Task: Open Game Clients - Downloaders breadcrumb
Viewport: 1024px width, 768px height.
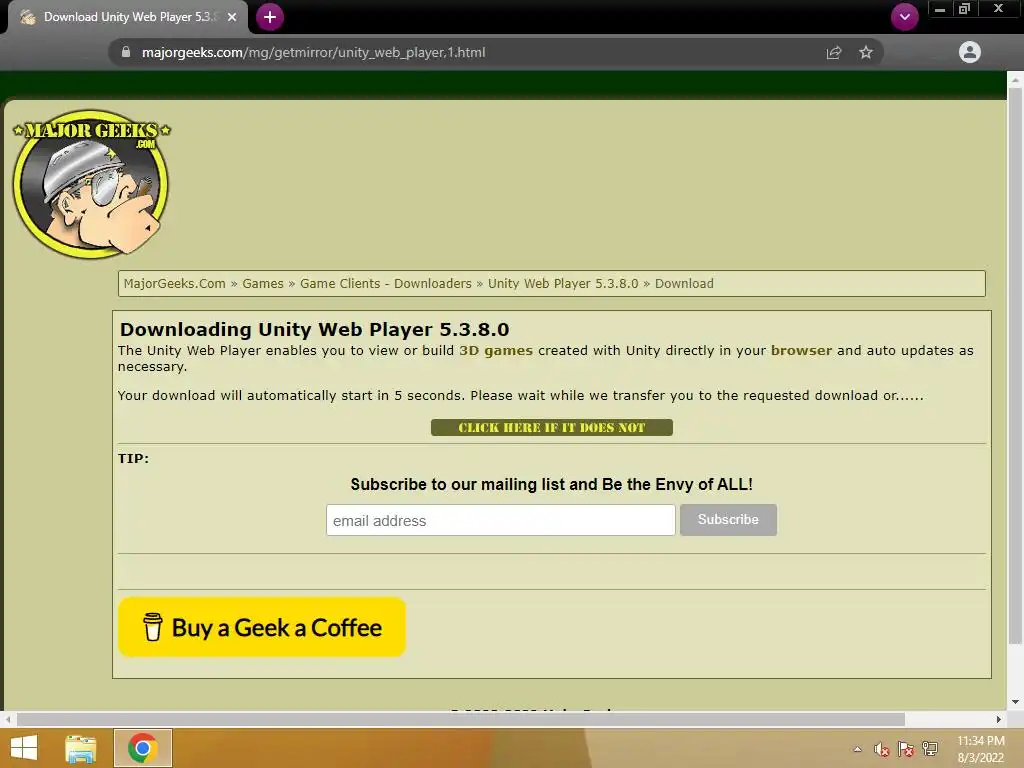Action: pyautogui.click(x=385, y=283)
